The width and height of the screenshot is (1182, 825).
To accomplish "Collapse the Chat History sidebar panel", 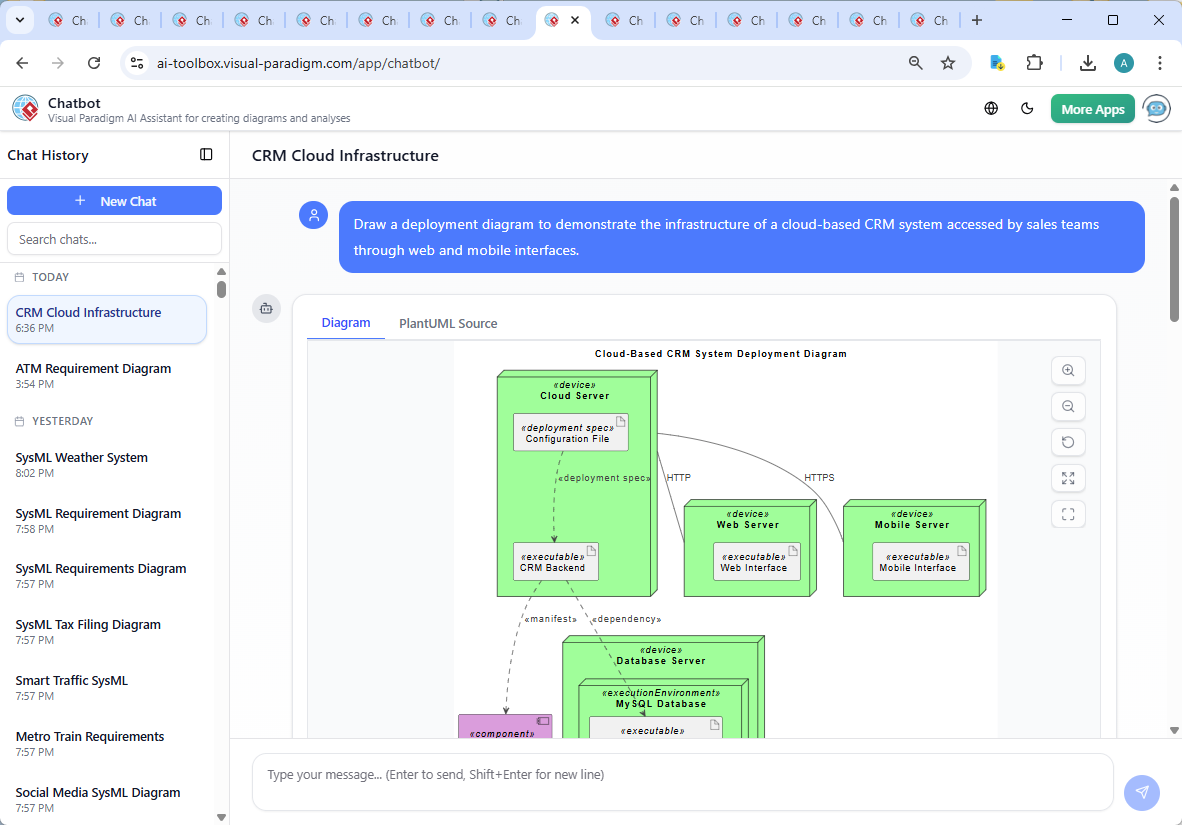I will click(x=206, y=154).
